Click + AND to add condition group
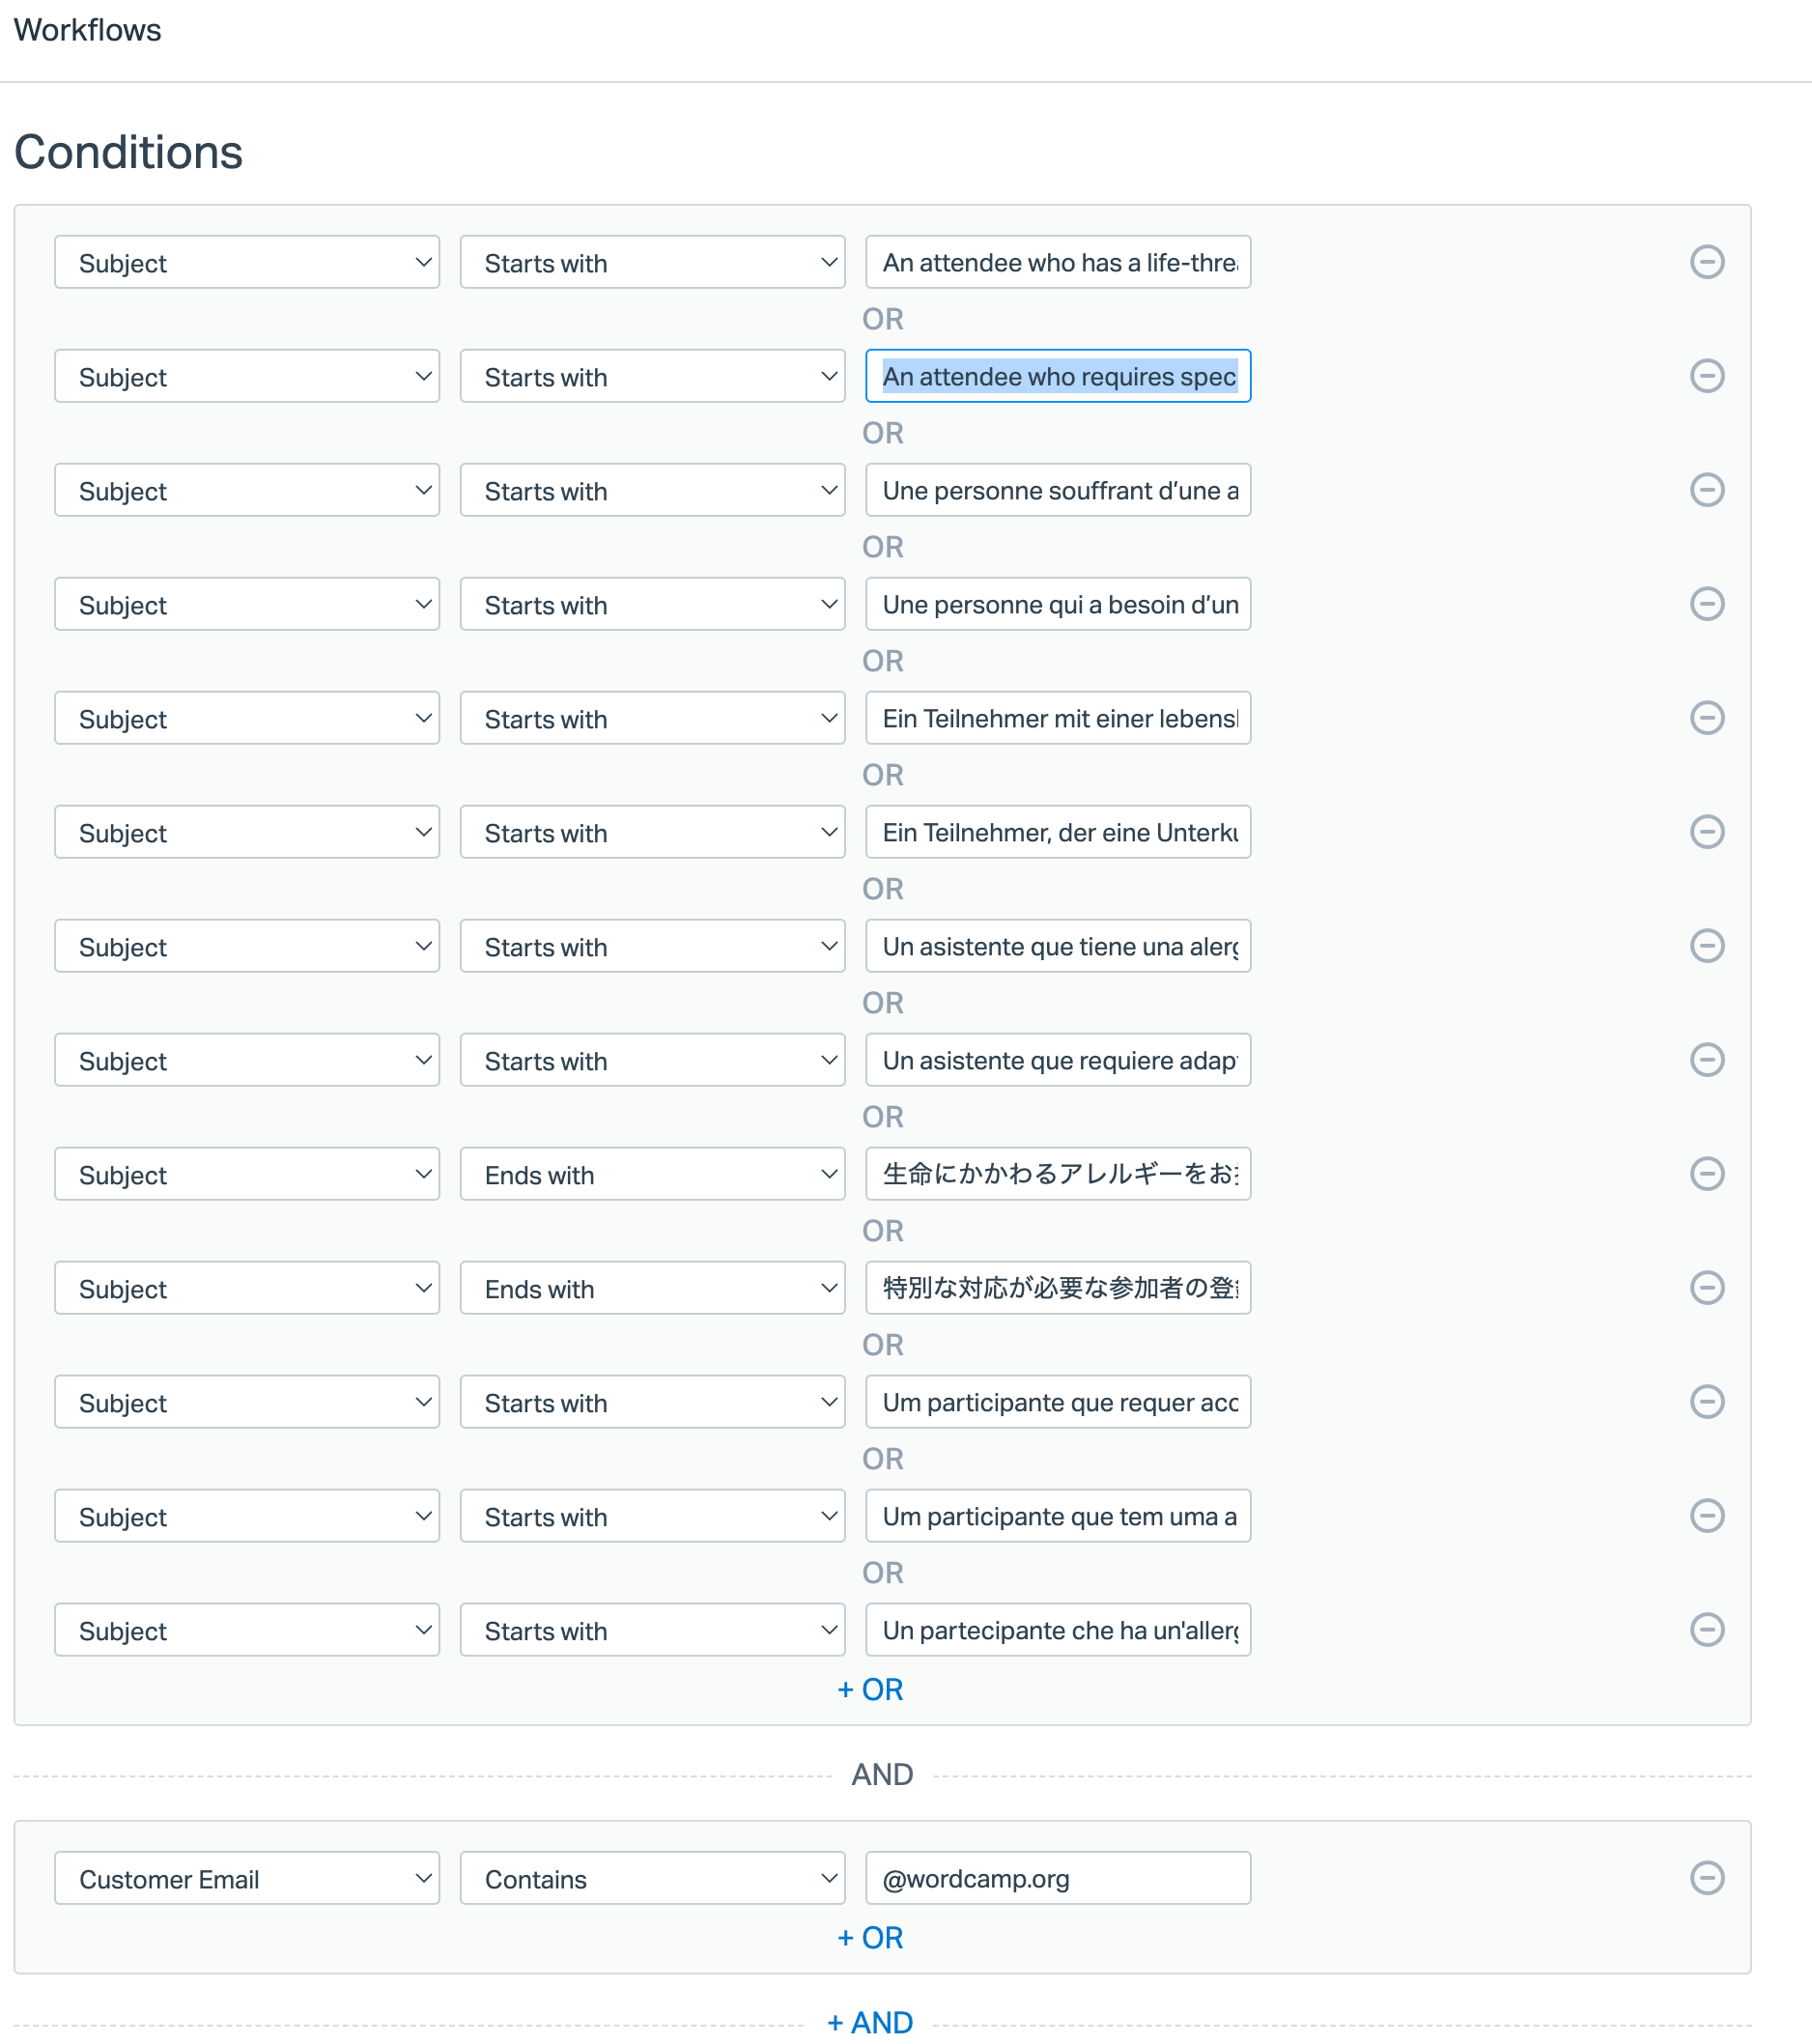Image resolution: width=1812 pixels, height=2044 pixels. pyautogui.click(x=869, y=2021)
